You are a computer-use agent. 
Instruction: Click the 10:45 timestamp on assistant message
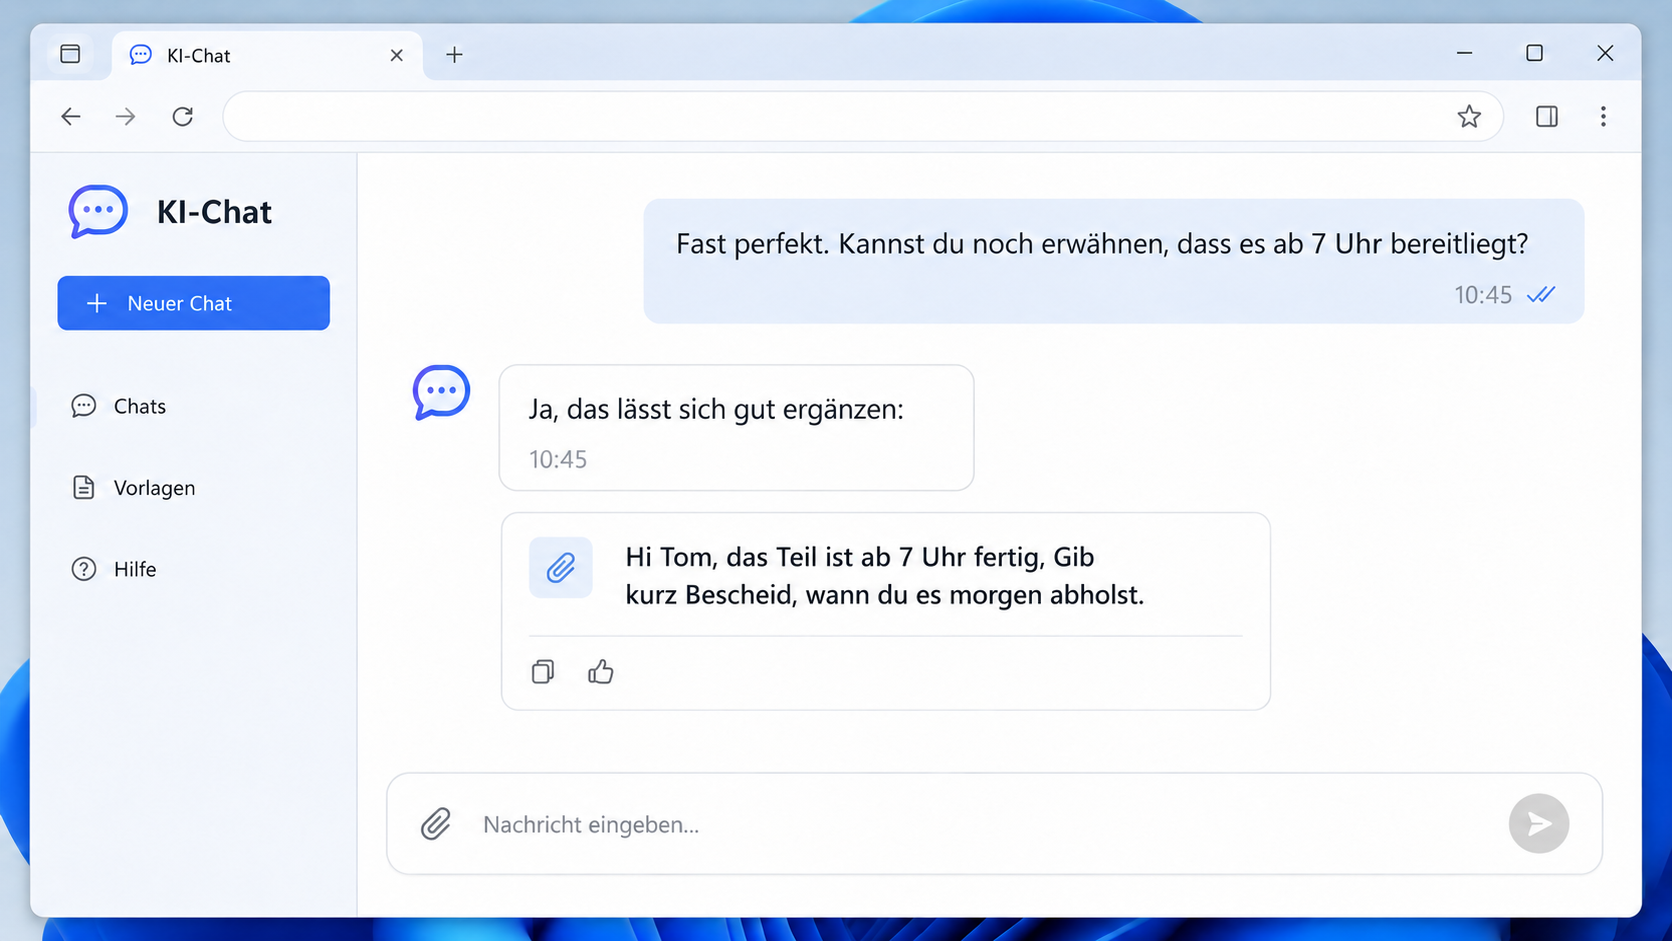[558, 460]
